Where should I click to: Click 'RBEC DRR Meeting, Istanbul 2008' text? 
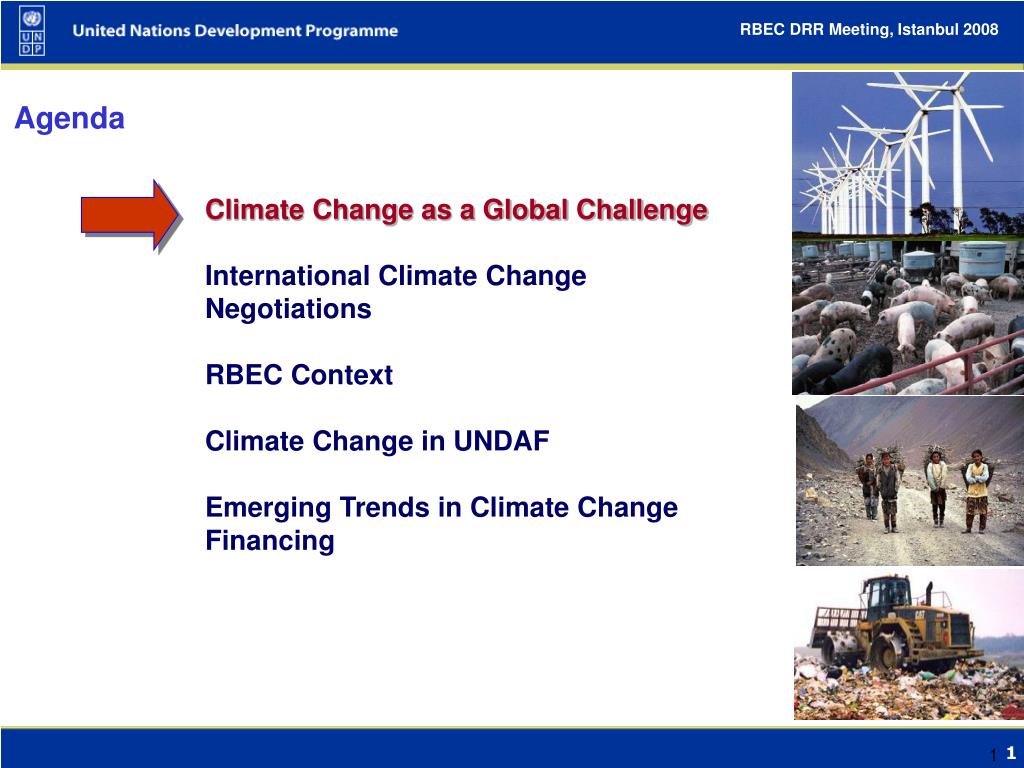[869, 29]
